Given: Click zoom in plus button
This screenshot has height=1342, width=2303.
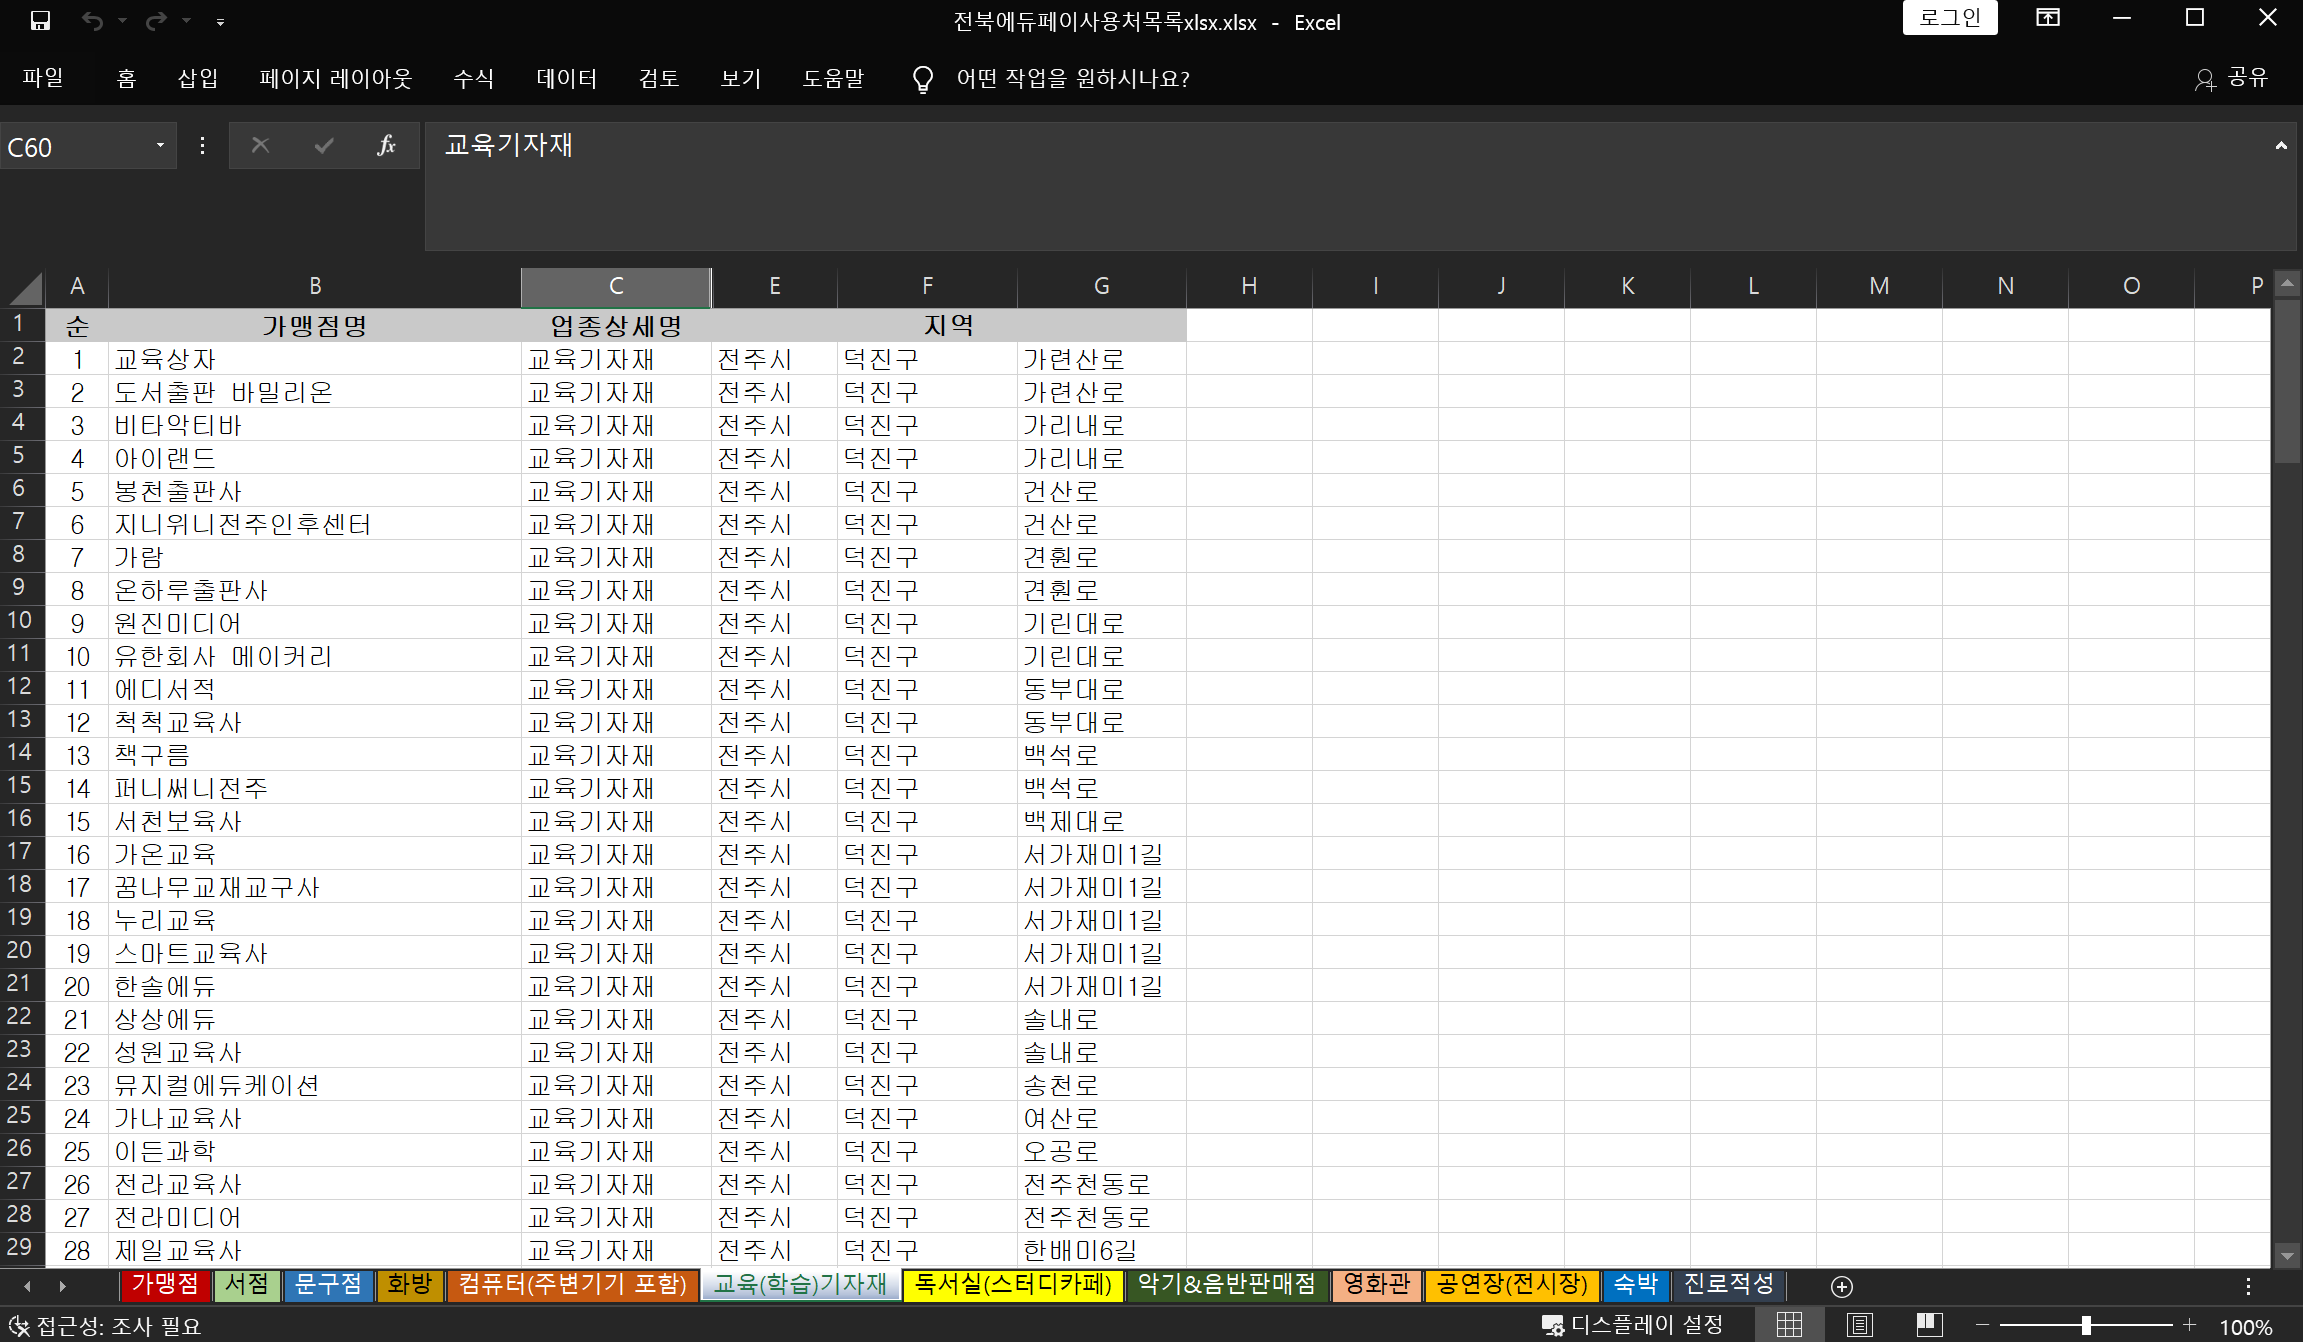Looking at the screenshot, I should click(x=2190, y=1325).
